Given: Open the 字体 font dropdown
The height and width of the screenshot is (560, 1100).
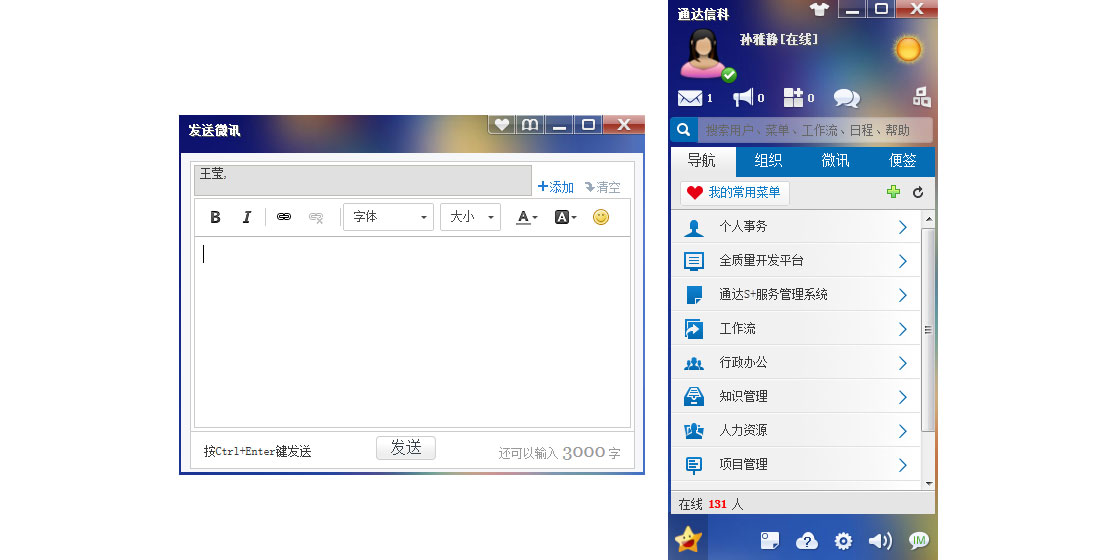Looking at the screenshot, I should coord(388,217).
